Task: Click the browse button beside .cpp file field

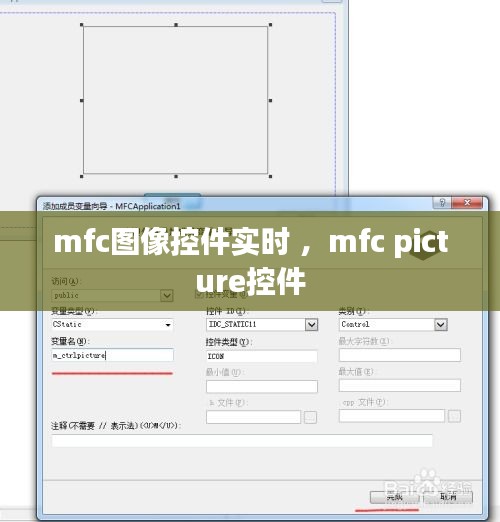Action: (x=454, y=416)
